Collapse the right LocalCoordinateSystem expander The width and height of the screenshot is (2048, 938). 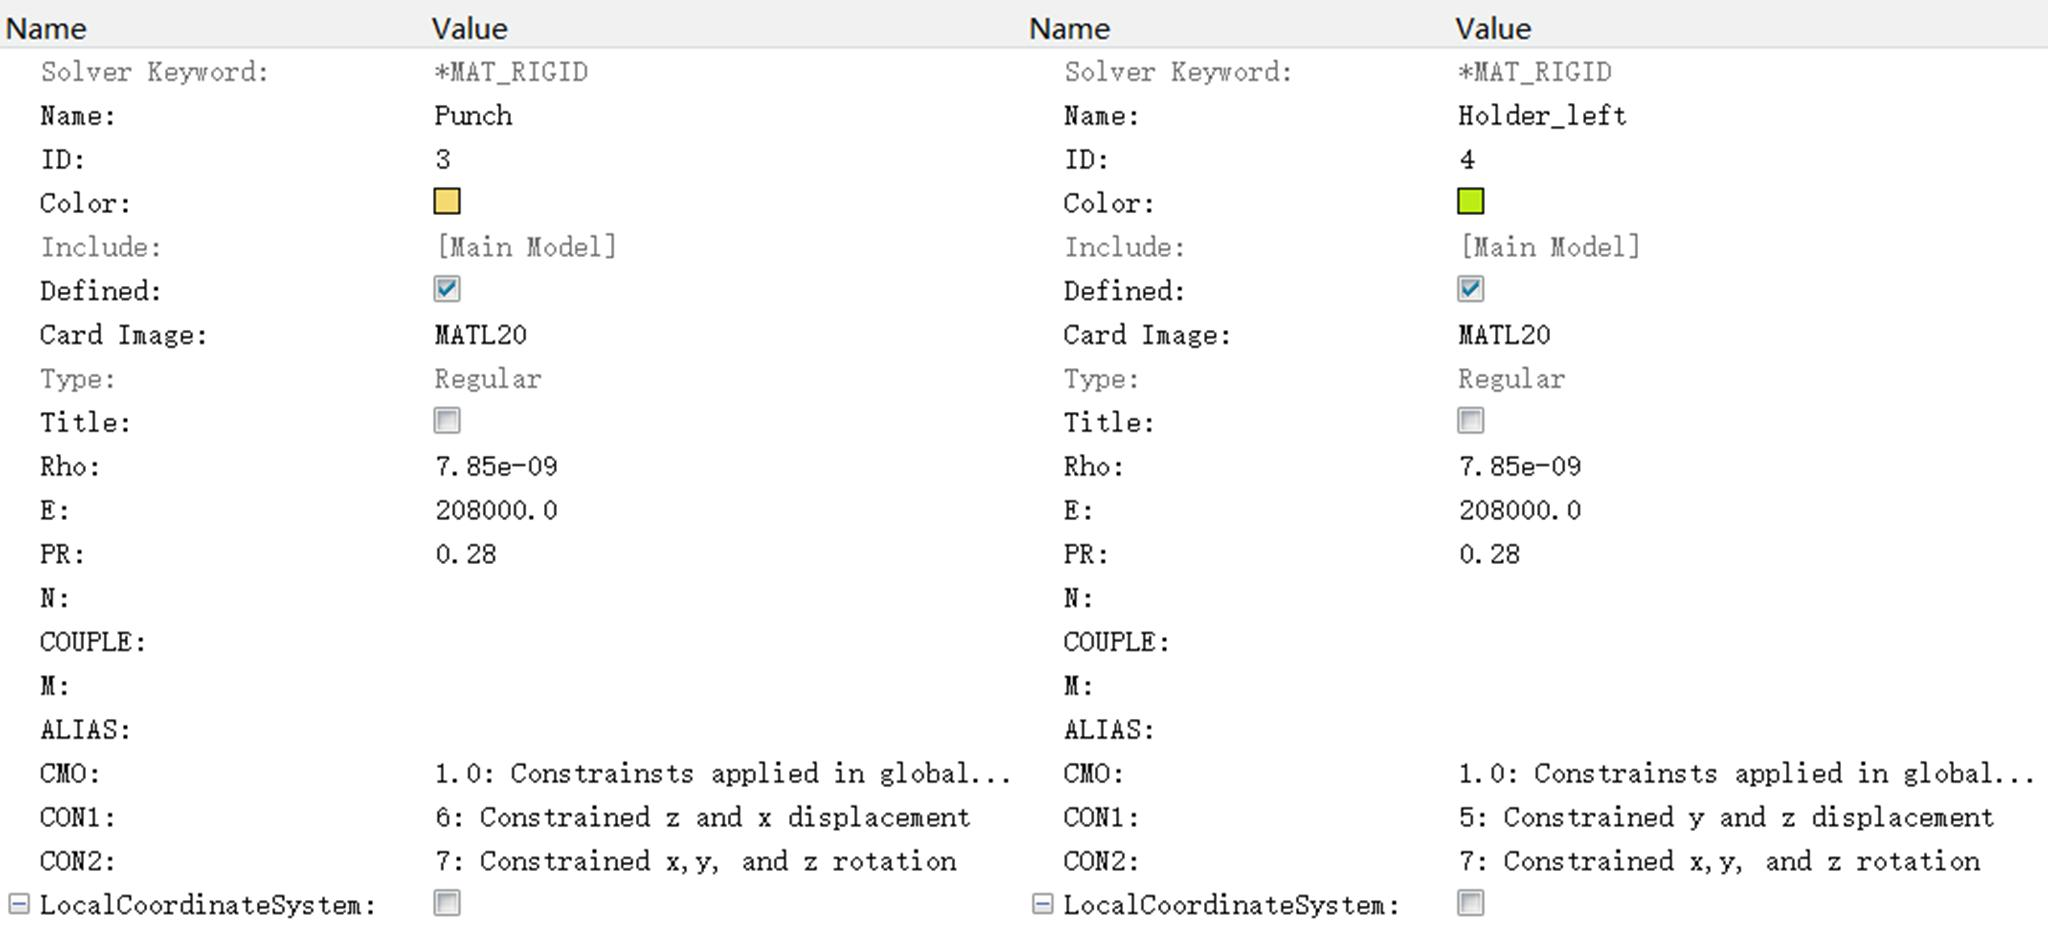[x=1042, y=904]
